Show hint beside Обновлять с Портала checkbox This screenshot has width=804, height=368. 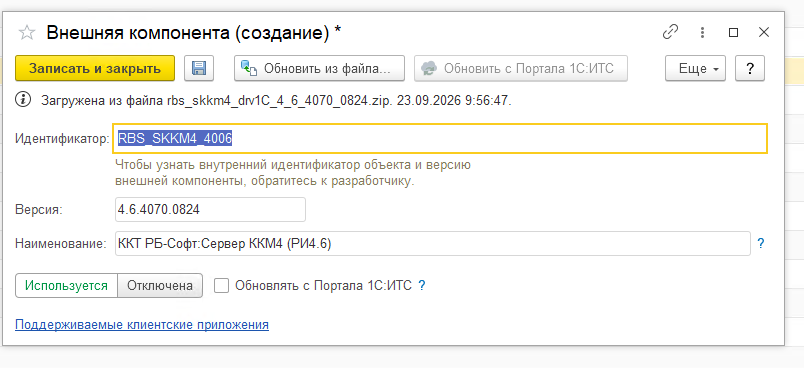[x=422, y=285]
